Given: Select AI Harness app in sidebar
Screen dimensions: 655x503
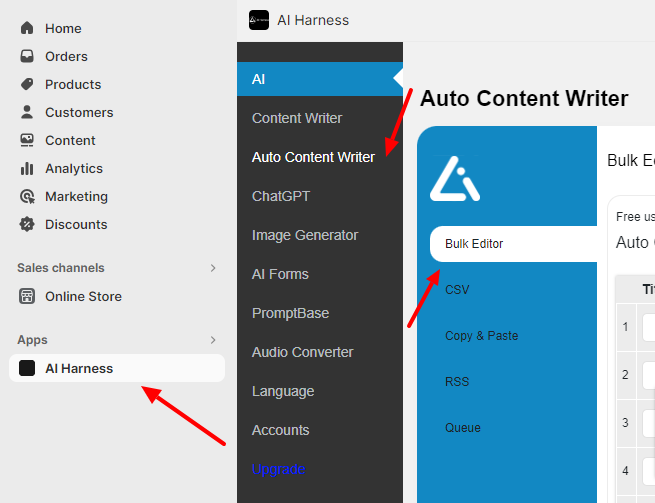Looking at the screenshot, I should click(x=117, y=368).
